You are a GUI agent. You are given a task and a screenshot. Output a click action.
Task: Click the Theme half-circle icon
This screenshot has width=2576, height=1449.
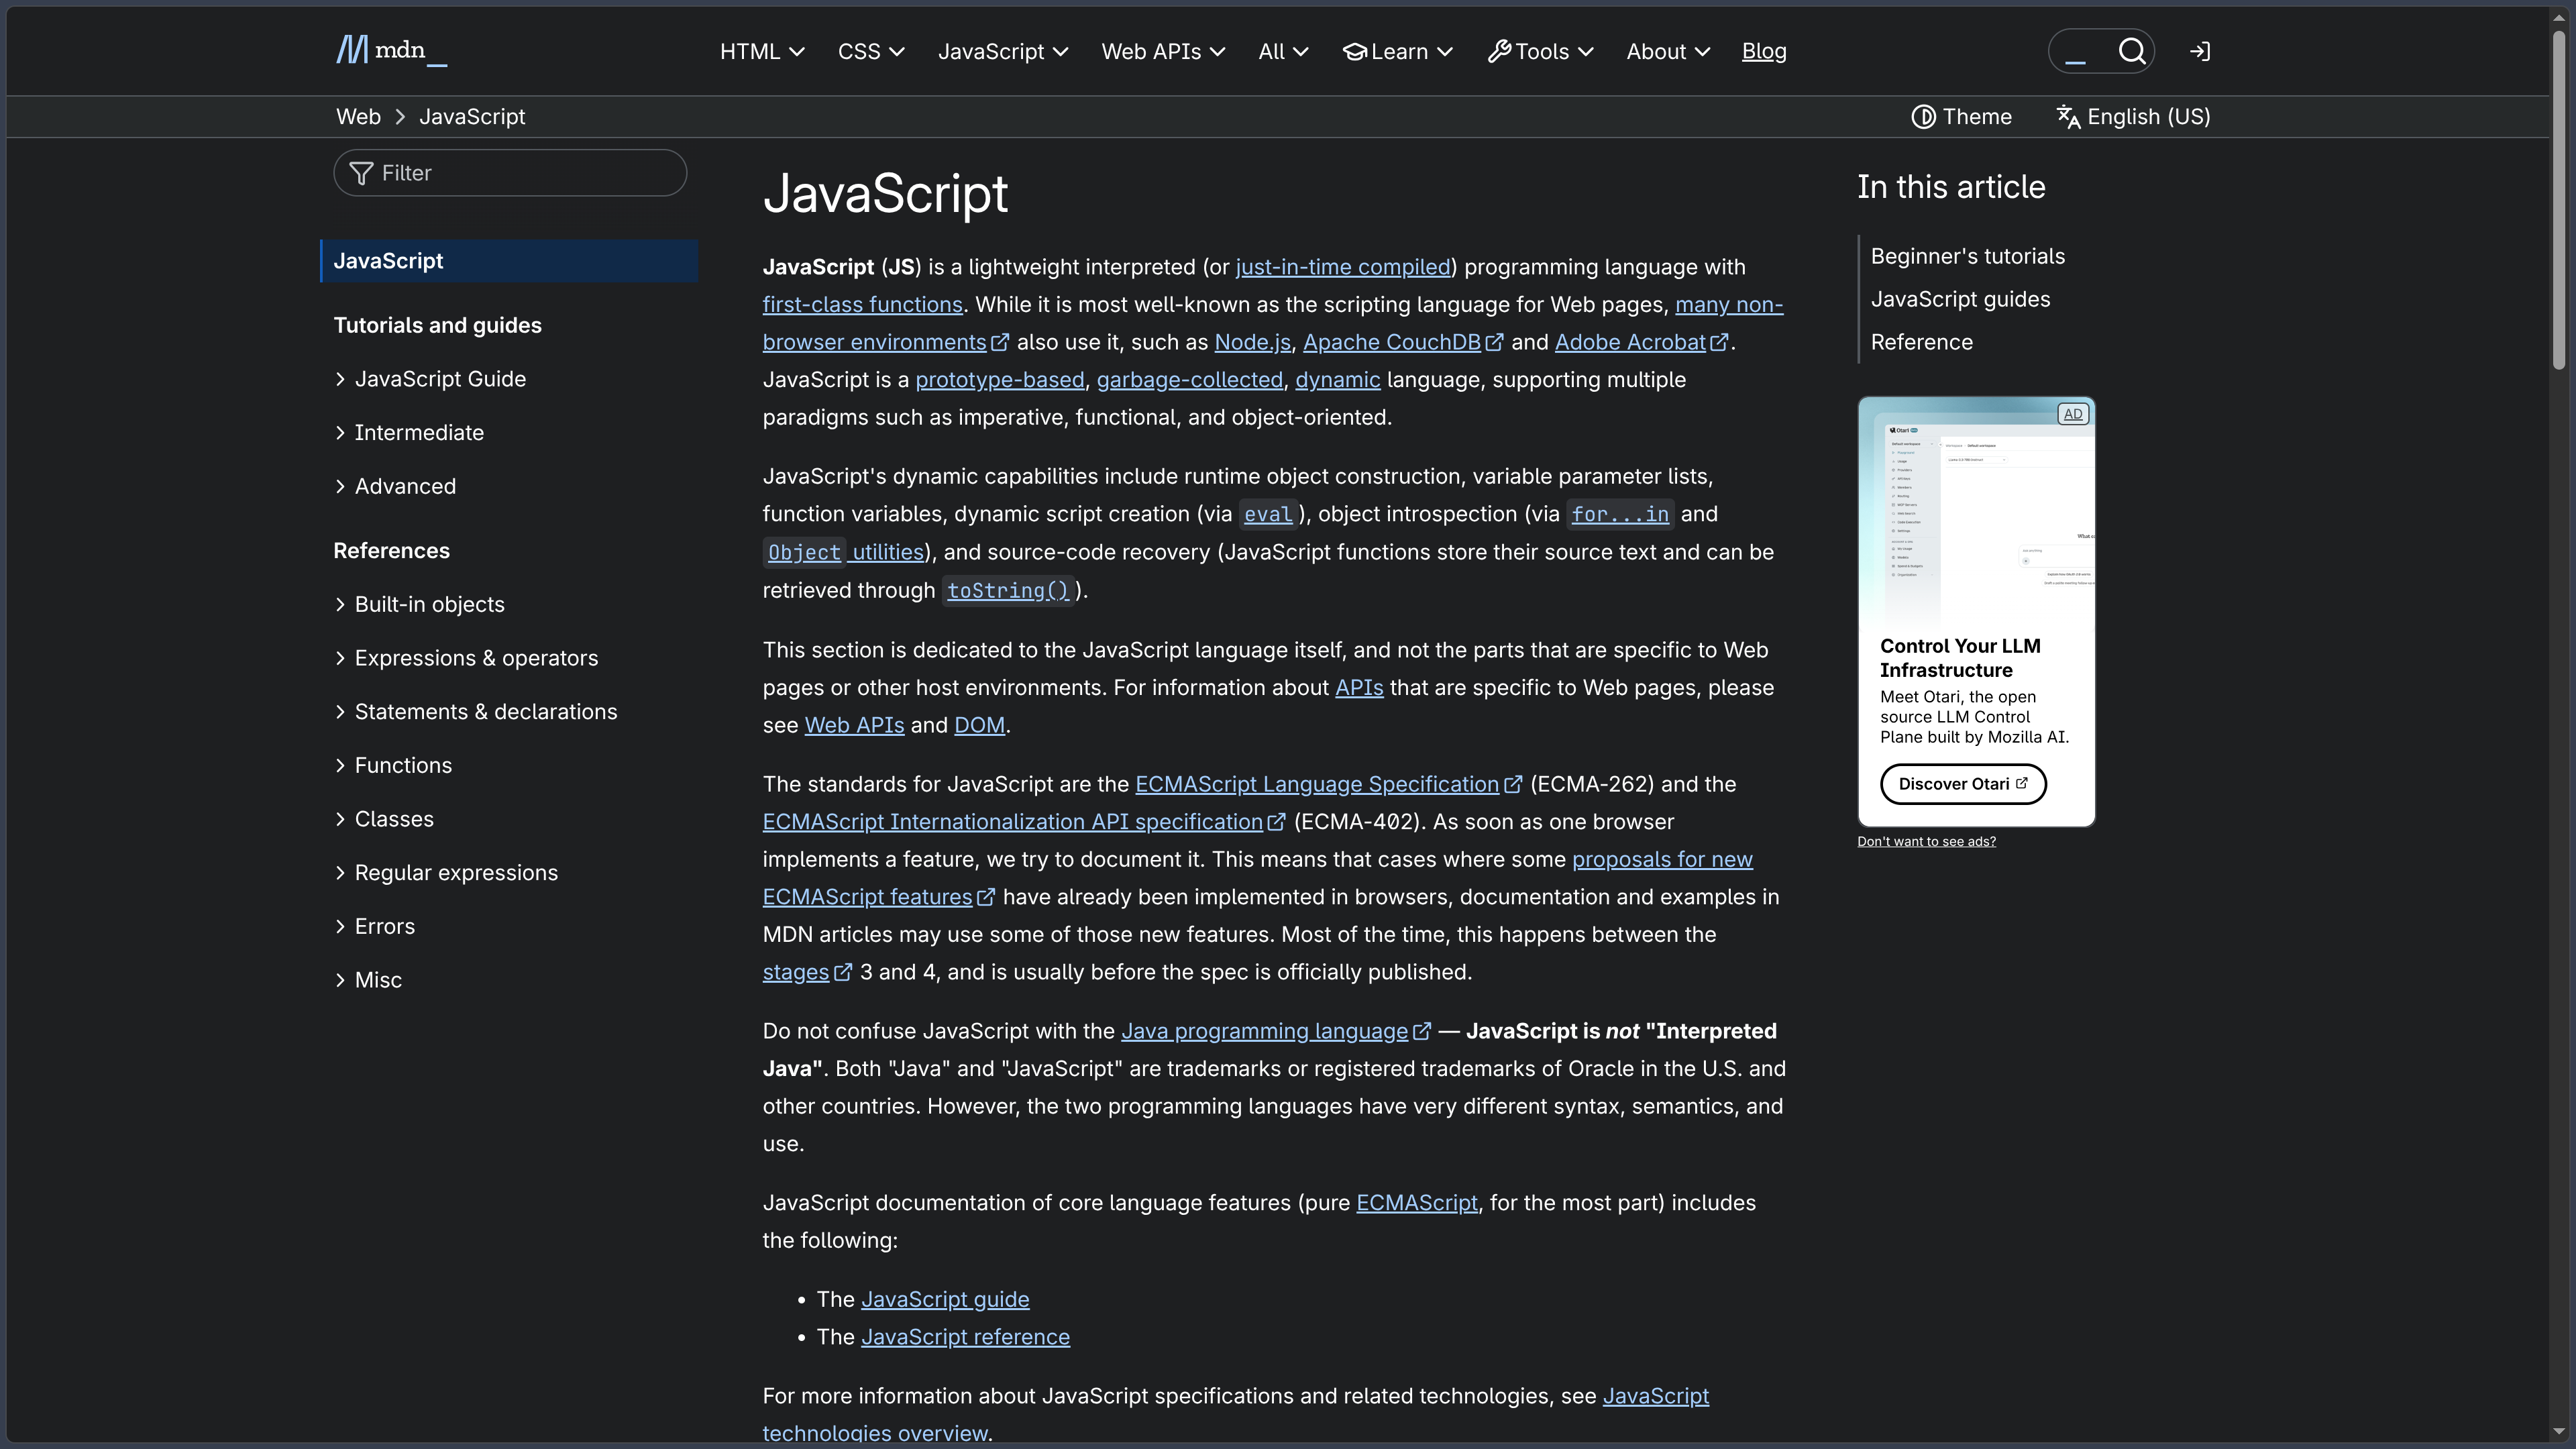(1923, 117)
